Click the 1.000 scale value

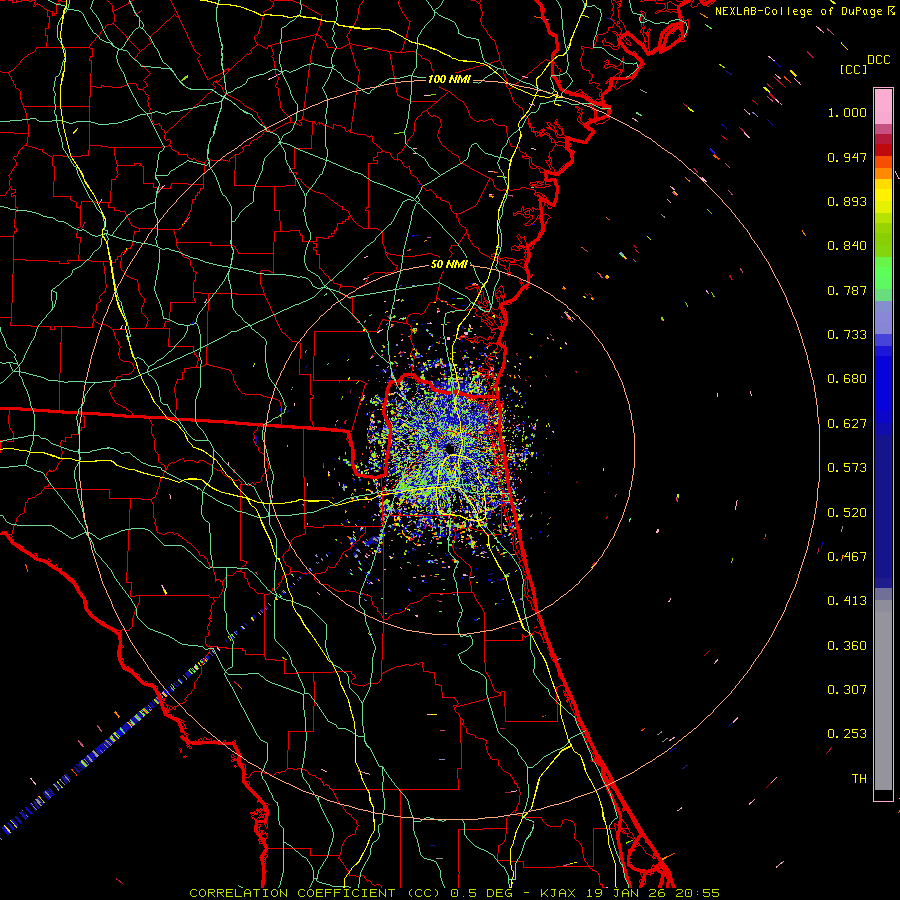pyautogui.click(x=847, y=112)
